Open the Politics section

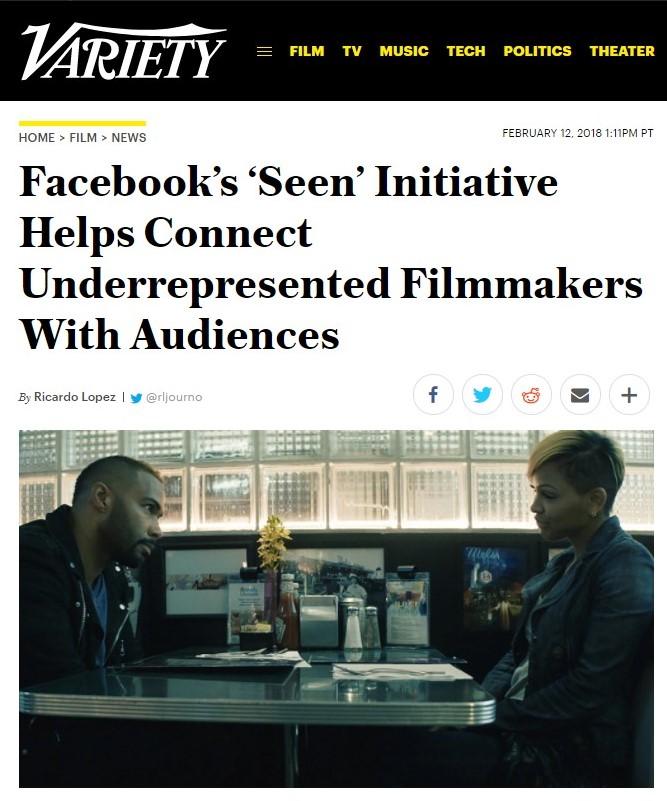pyautogui.click(x=537, y=51)
